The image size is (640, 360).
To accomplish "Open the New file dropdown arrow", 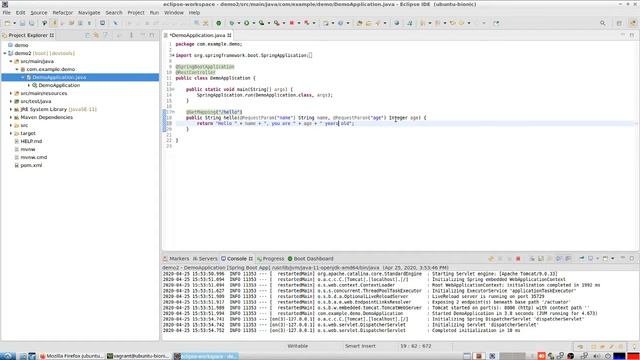I will [14, 23].
